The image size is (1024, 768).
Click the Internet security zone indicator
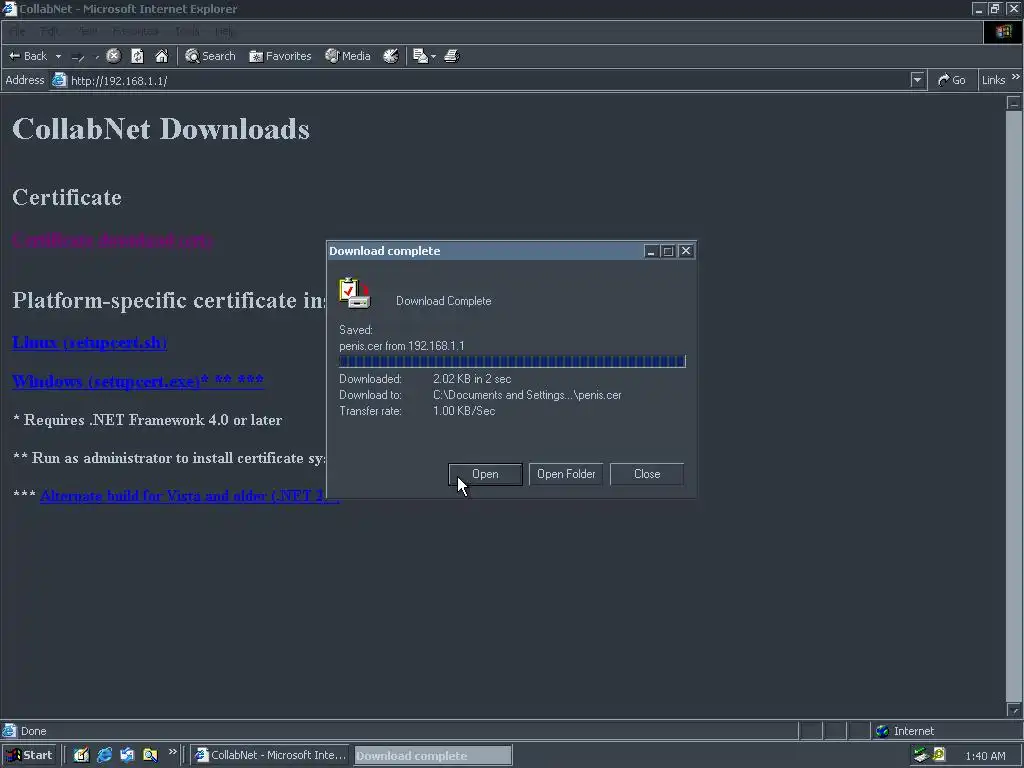point(904,731)
